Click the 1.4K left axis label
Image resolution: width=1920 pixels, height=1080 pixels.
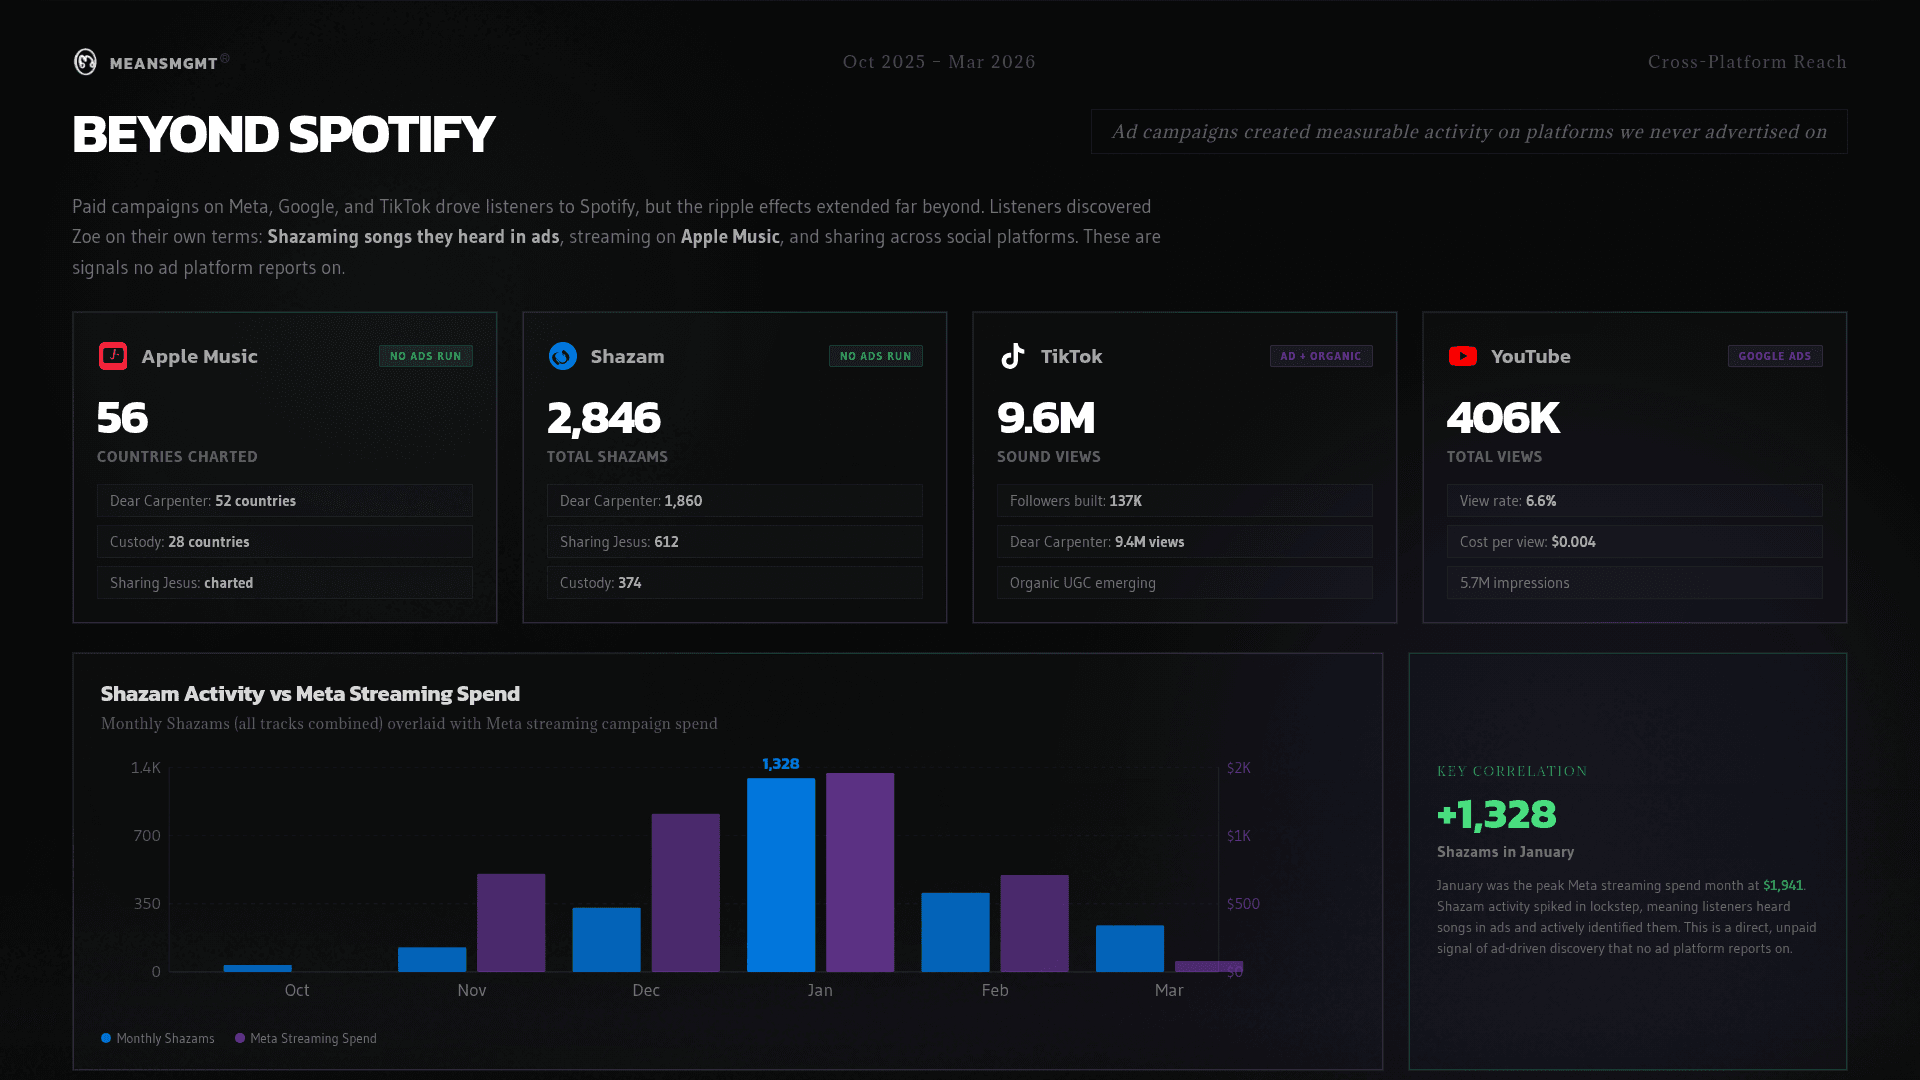point(145,768)
